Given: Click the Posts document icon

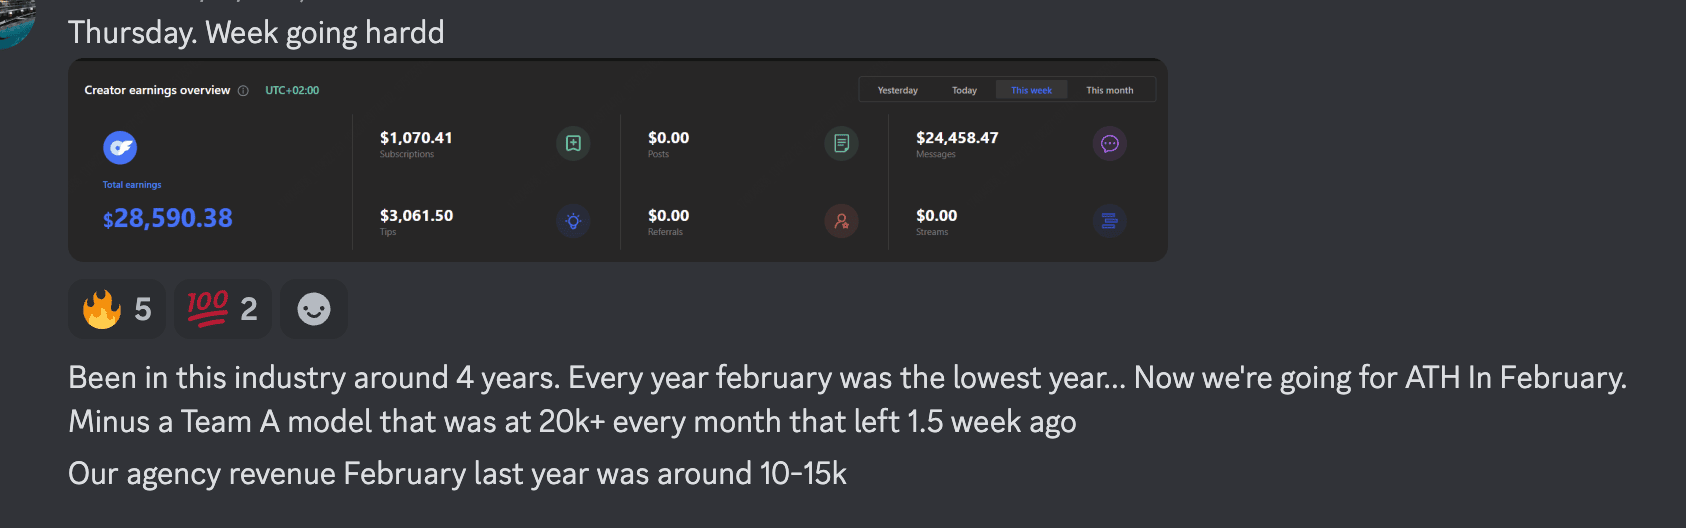Looking at the screenshot, I should (x=841, y=143).
